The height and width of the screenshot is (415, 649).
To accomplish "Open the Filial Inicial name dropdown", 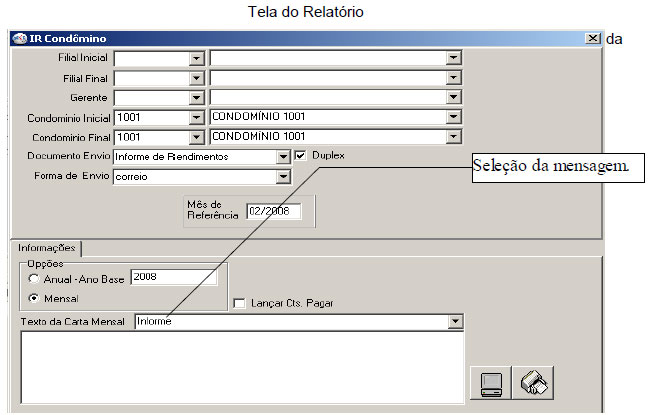I will coord(454,58).
